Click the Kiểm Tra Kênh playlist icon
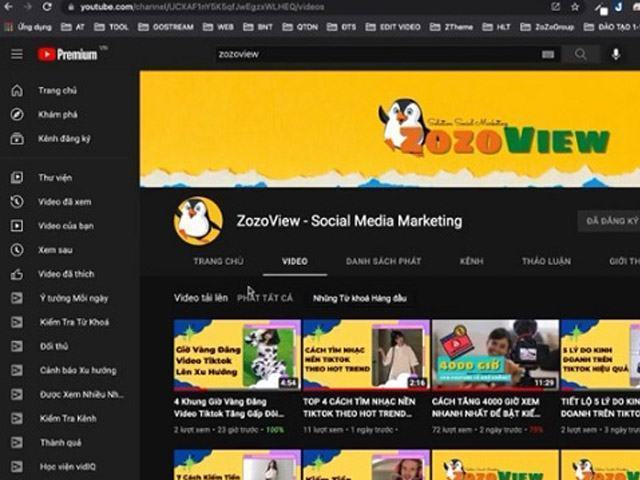Image resolution: width=640 pixels, height=480 pixels. (x=17, y=418)
